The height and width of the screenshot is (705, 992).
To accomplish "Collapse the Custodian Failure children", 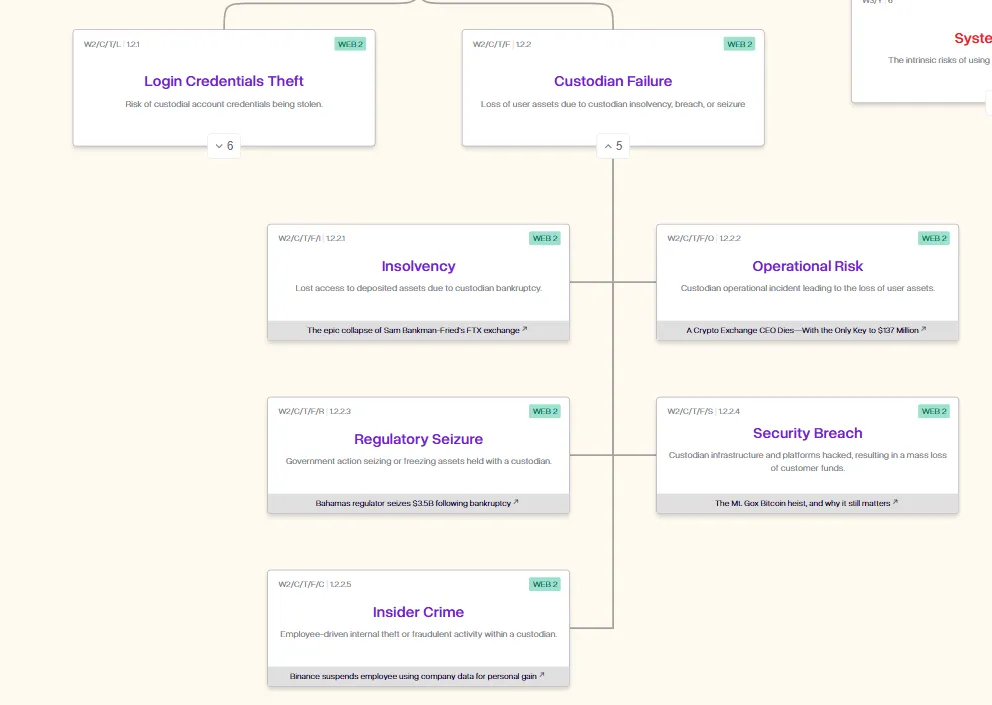I will [613, 146].
